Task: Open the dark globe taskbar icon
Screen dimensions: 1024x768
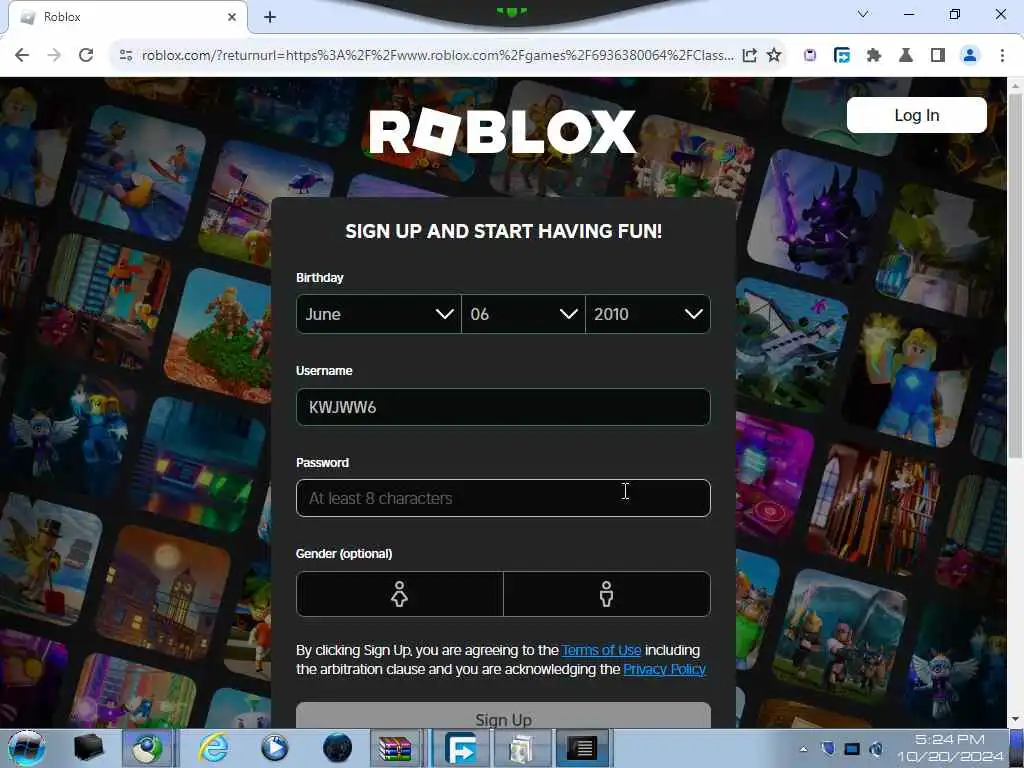Action: 337,748
